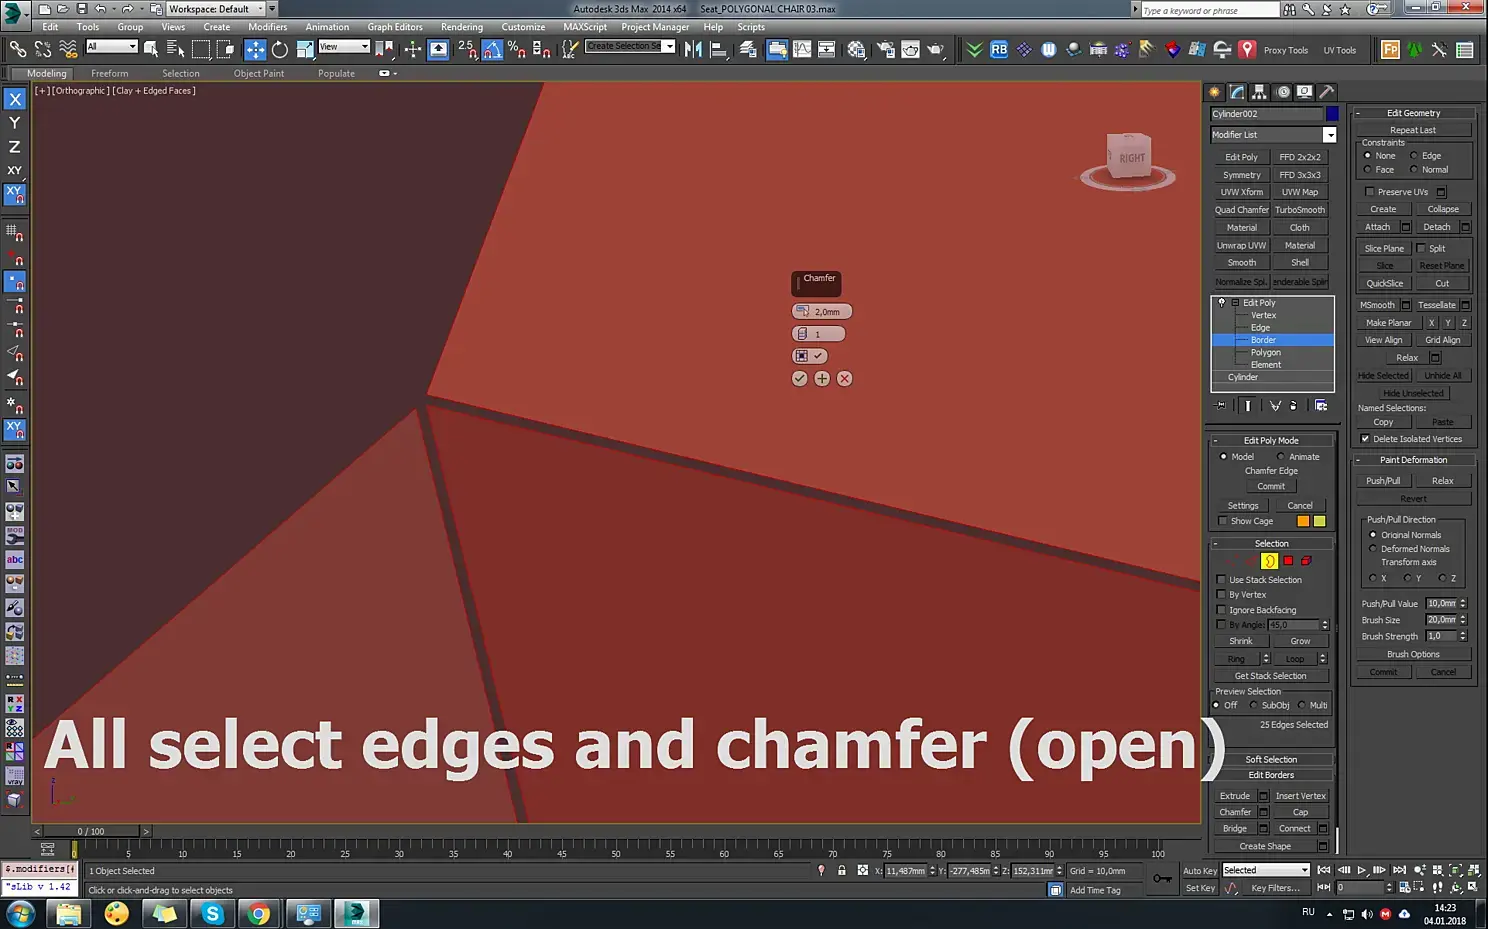1488x929 pixels.
Task: Switch to the Freeform ribbon tab
Action: (x=109, y=73)
